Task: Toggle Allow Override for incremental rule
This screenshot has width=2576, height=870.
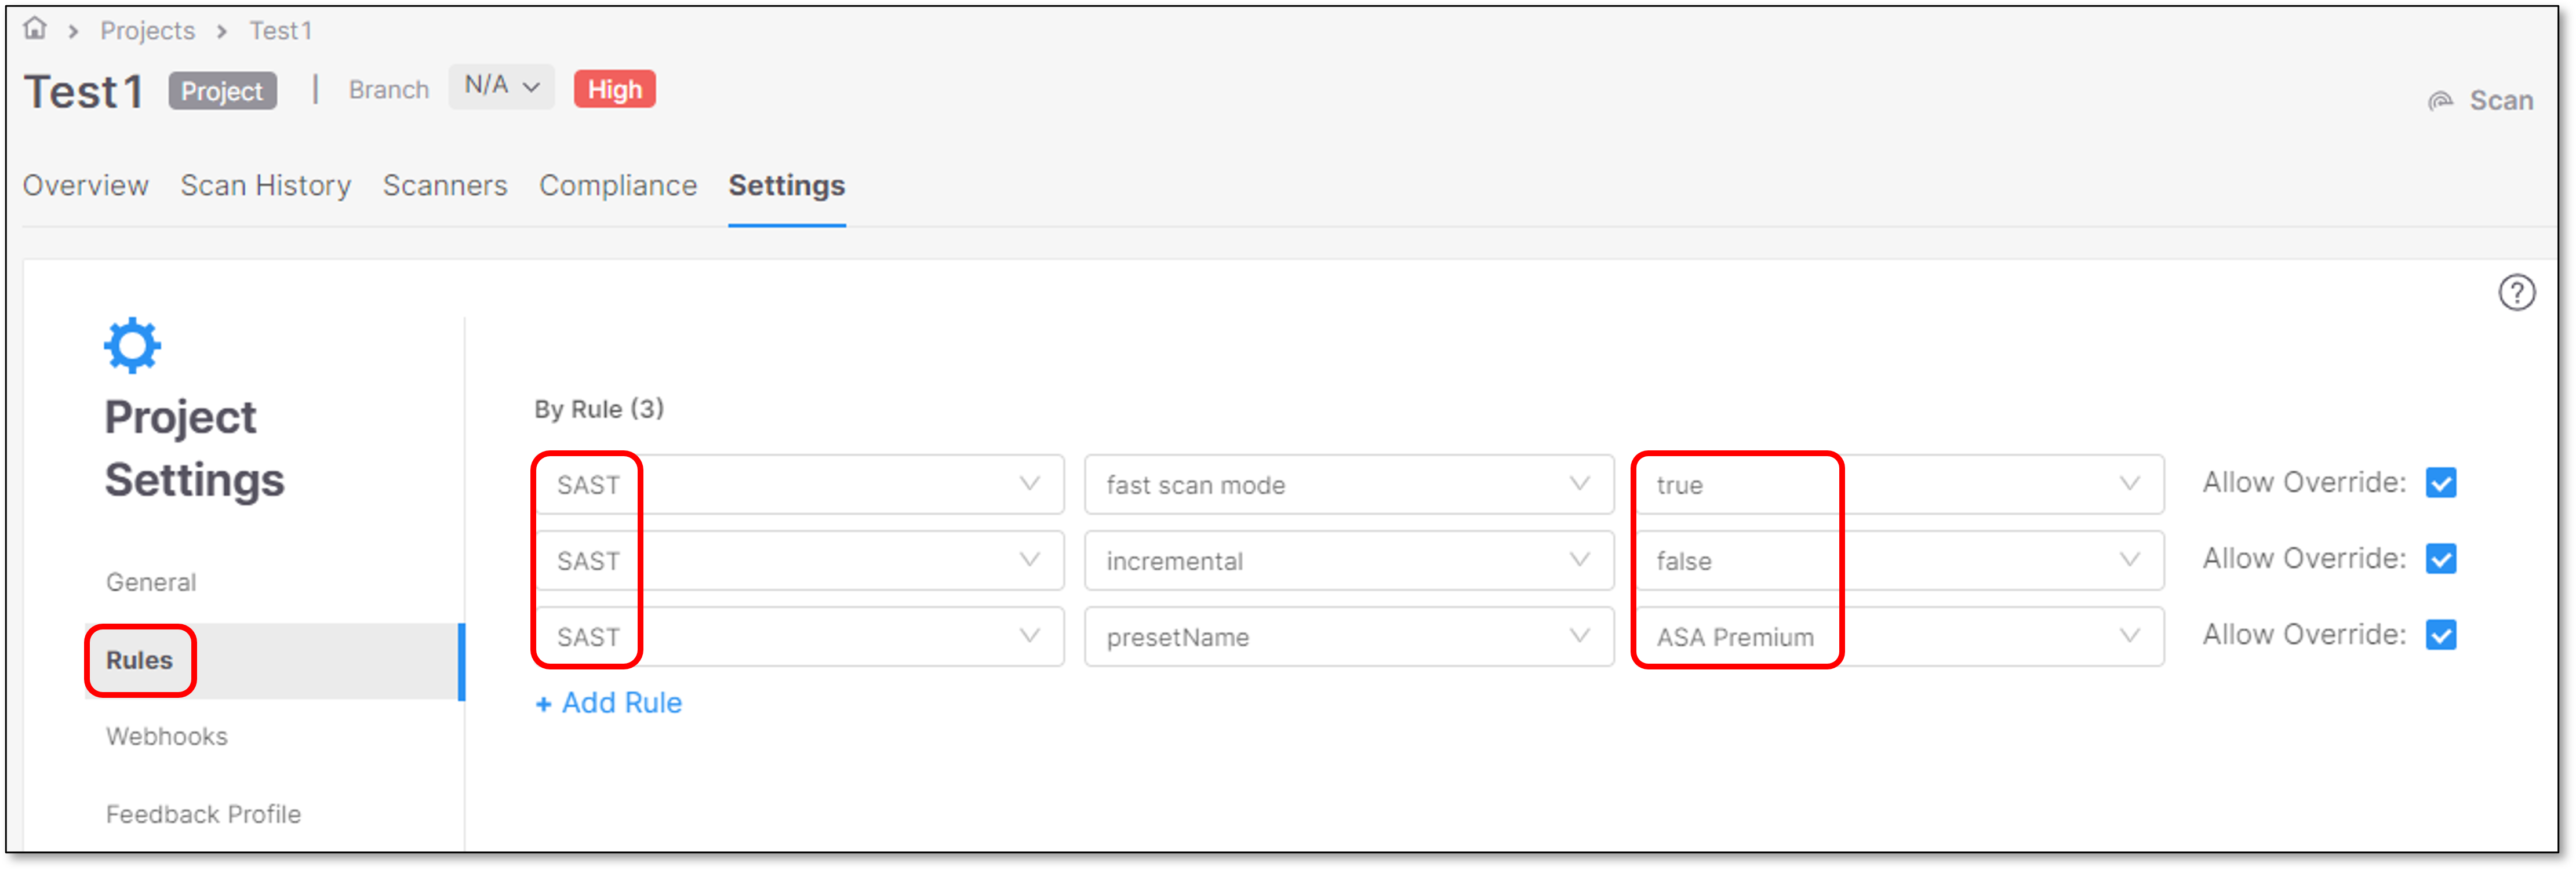Action: (x=2441, y=559)
